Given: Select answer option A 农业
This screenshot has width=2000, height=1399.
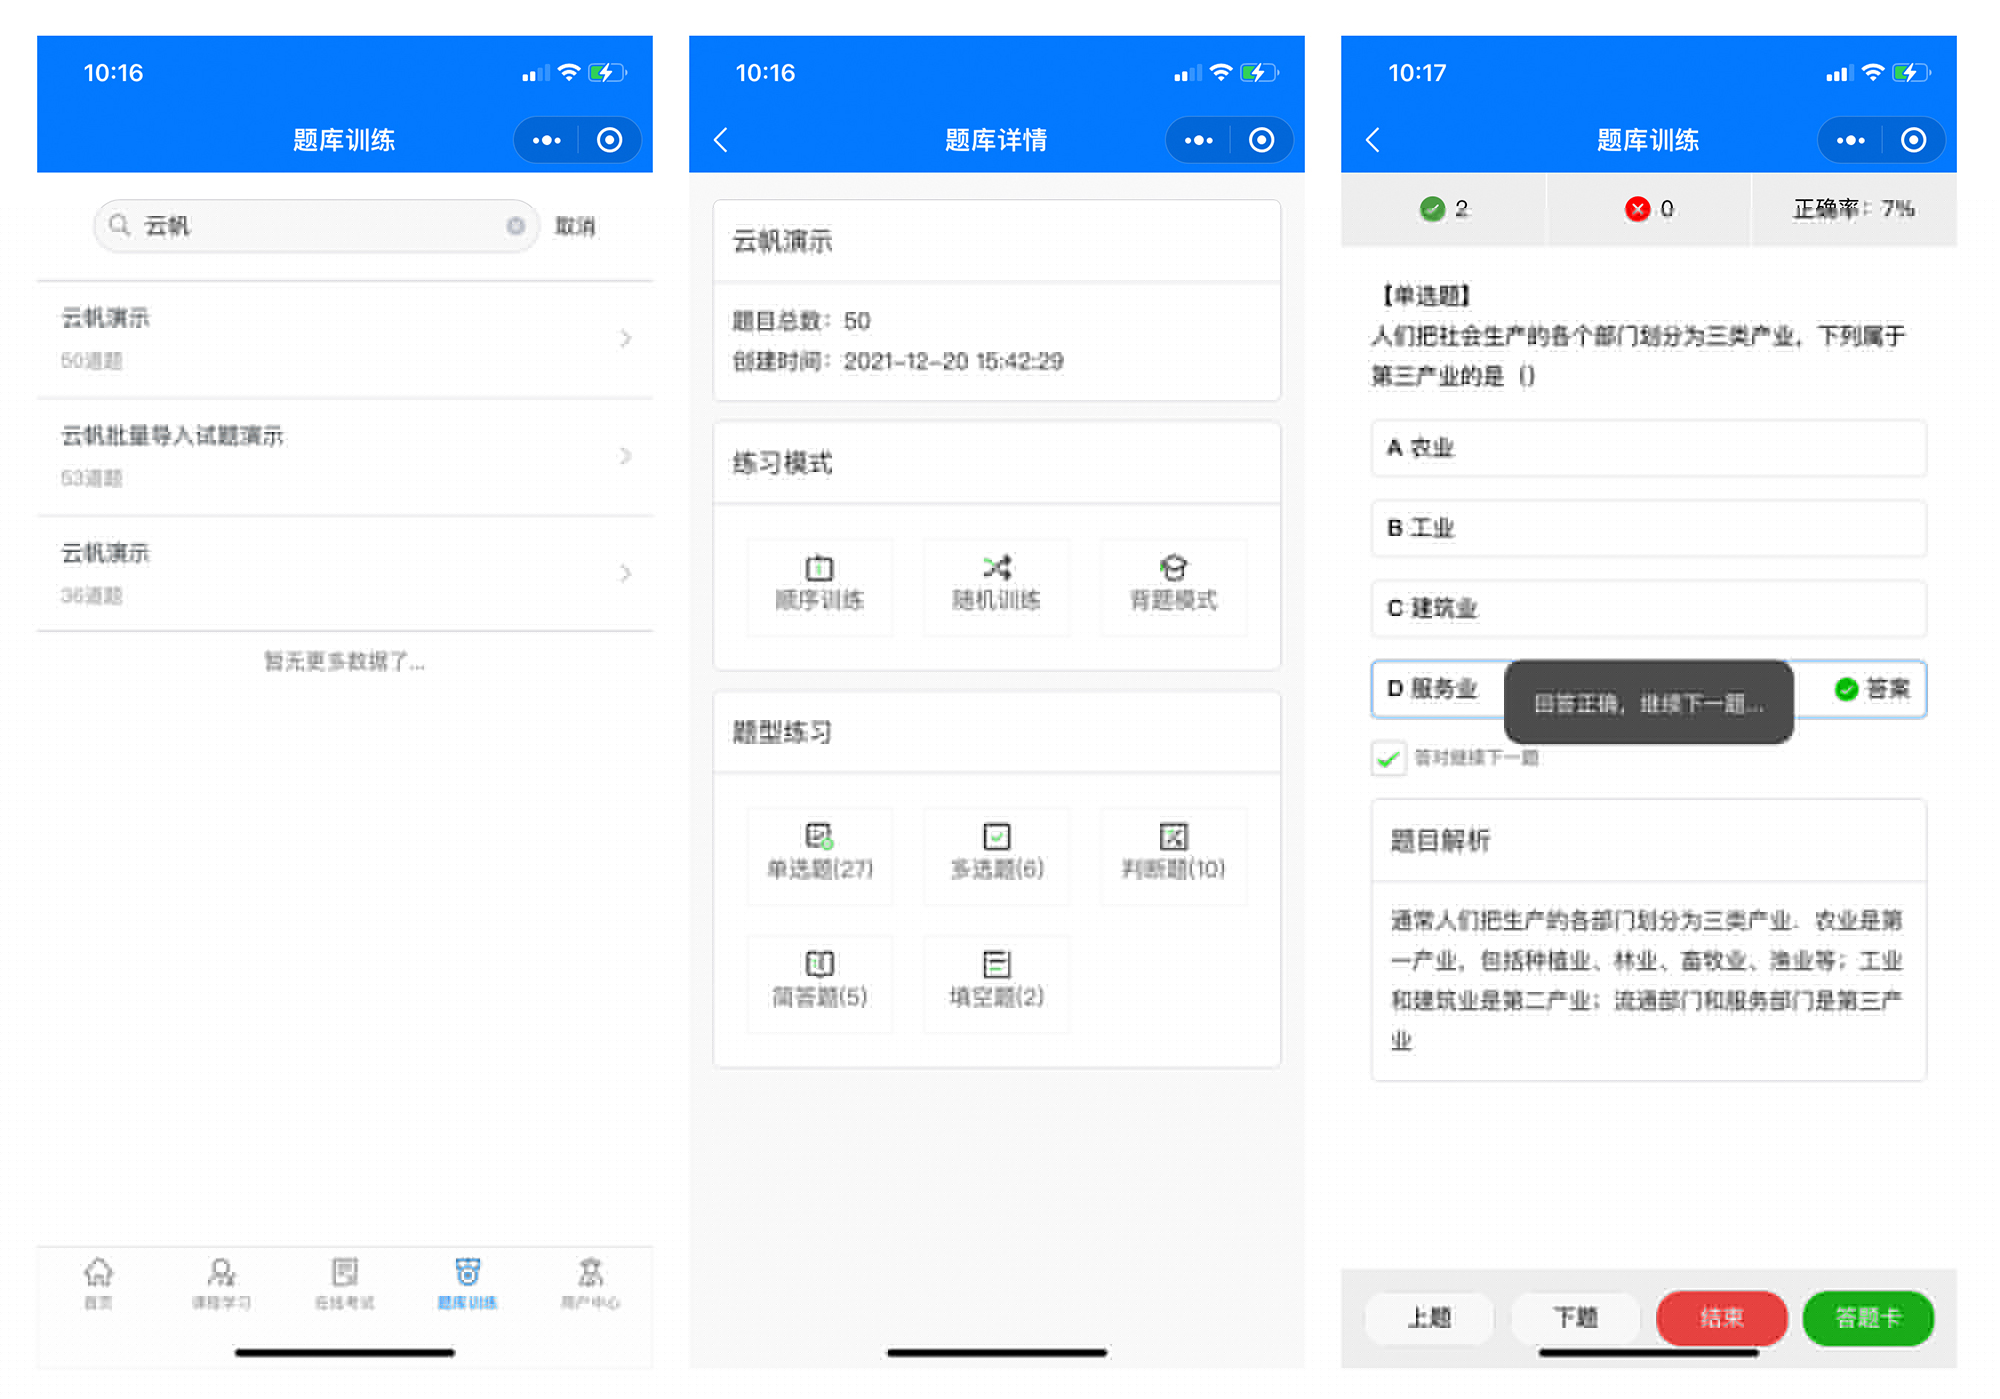Looking at the screenshot, I should click(x=1648, y=448).
